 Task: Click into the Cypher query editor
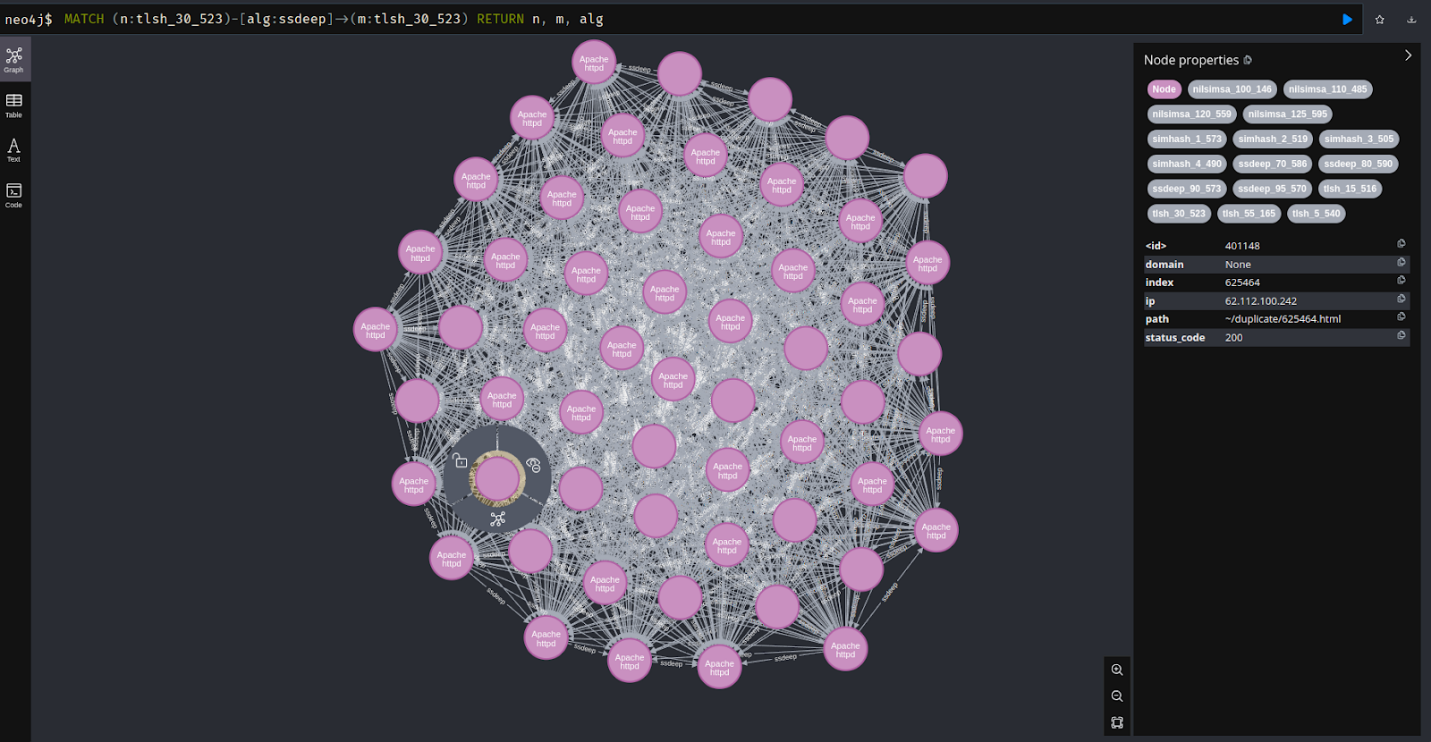700,19
